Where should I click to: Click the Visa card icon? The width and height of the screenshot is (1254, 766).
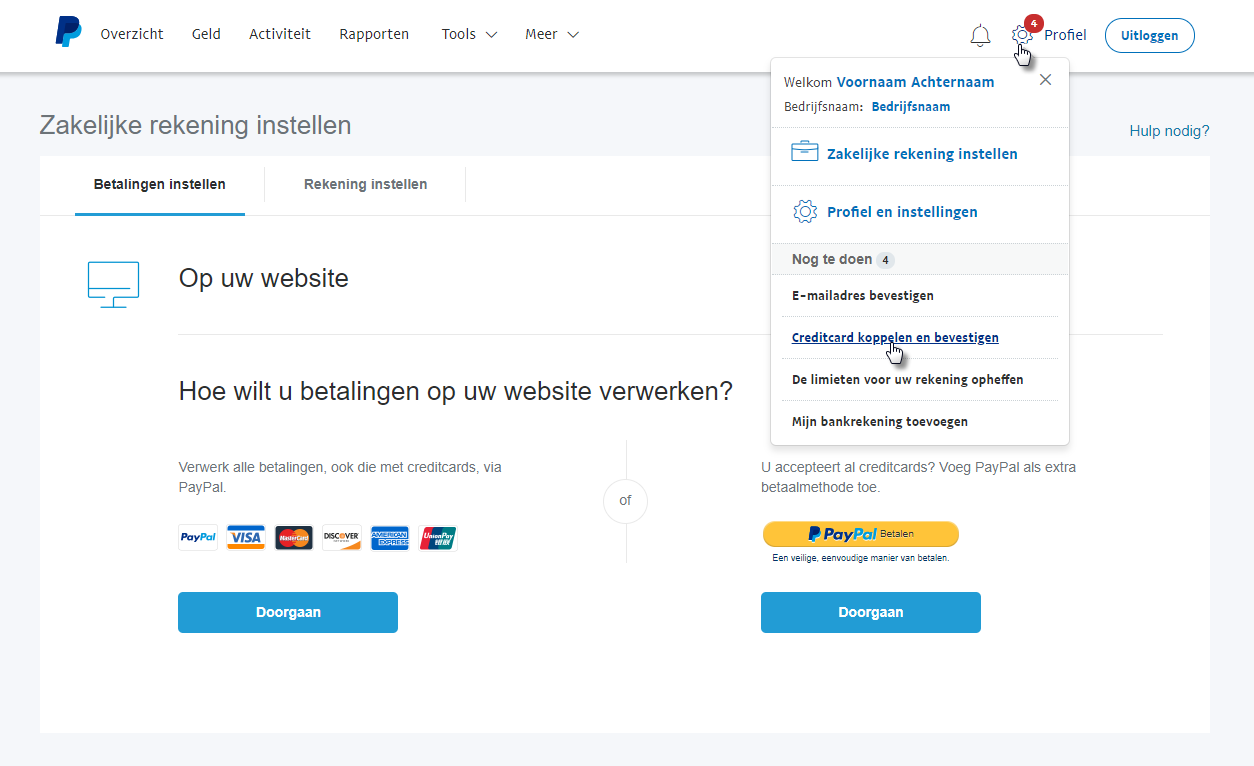[x=245, y=537]
